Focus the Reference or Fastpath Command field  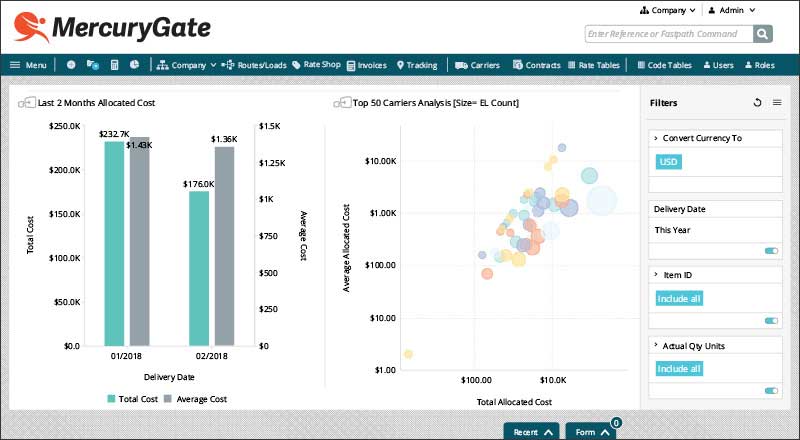pyautogui.click(x=669, y=34)
